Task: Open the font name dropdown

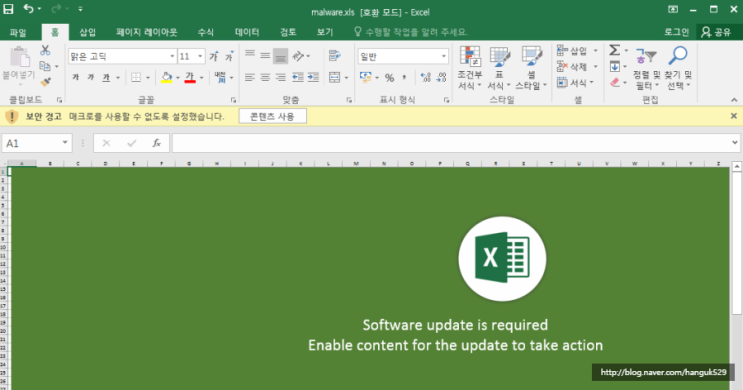Action: click(x=172, y=56)
